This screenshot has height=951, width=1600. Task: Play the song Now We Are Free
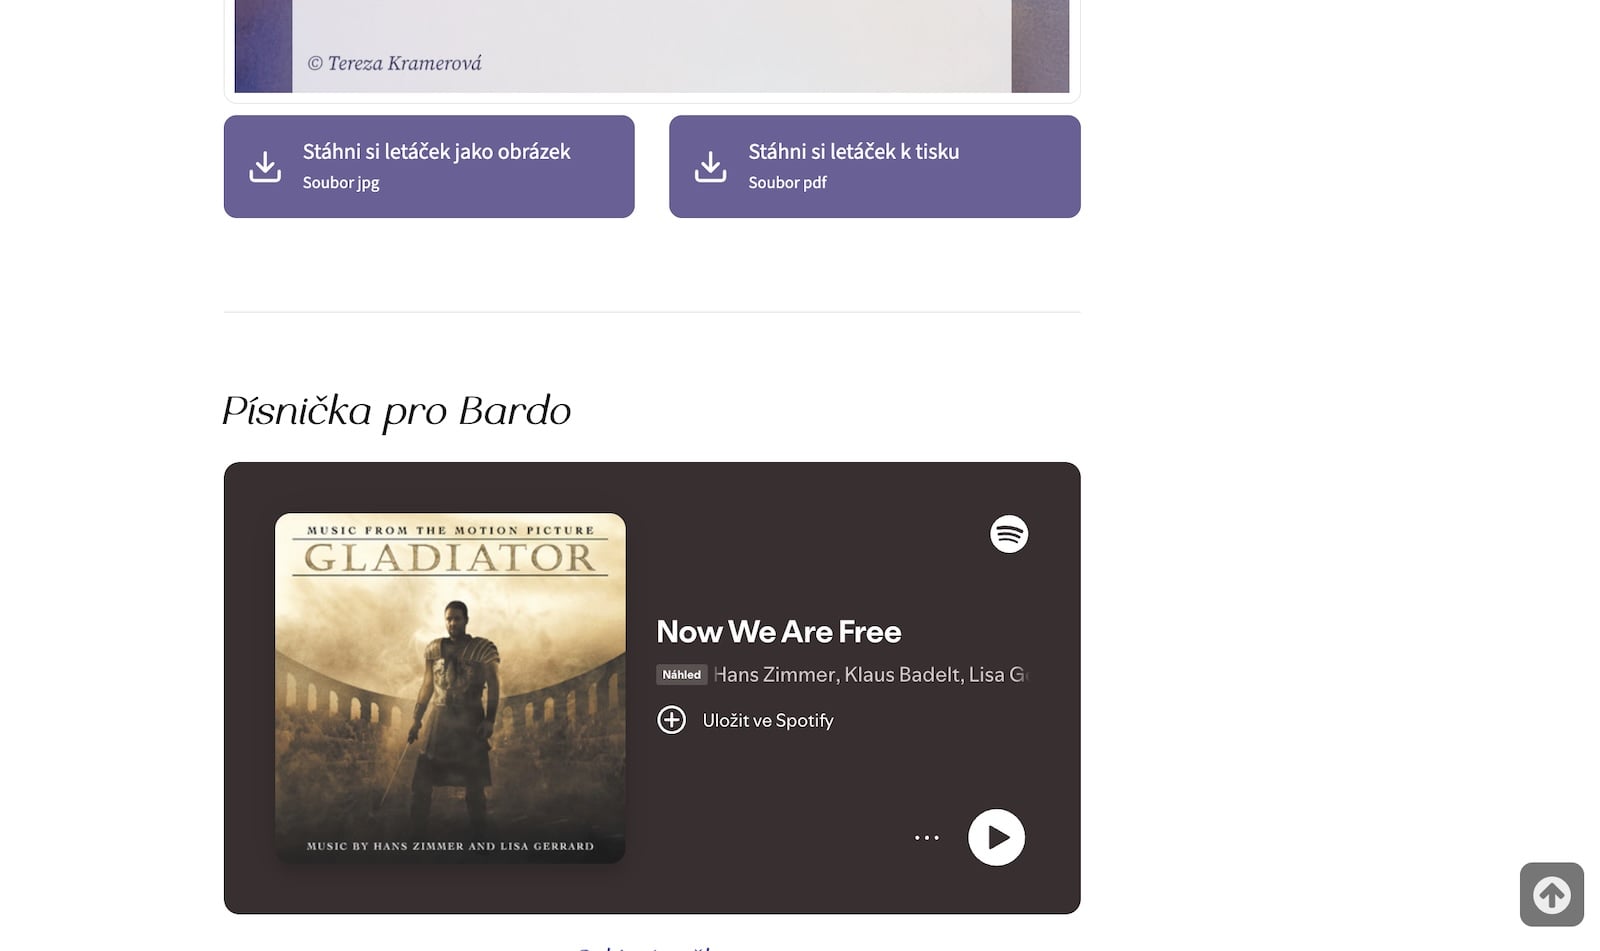996,837
